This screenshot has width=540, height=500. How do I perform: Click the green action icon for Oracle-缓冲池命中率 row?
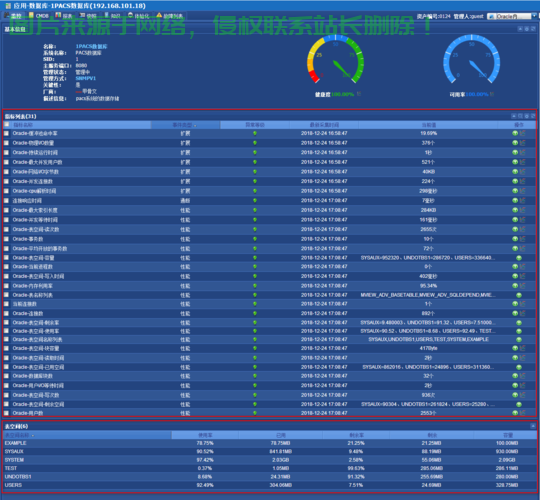[x=515, y=133]
